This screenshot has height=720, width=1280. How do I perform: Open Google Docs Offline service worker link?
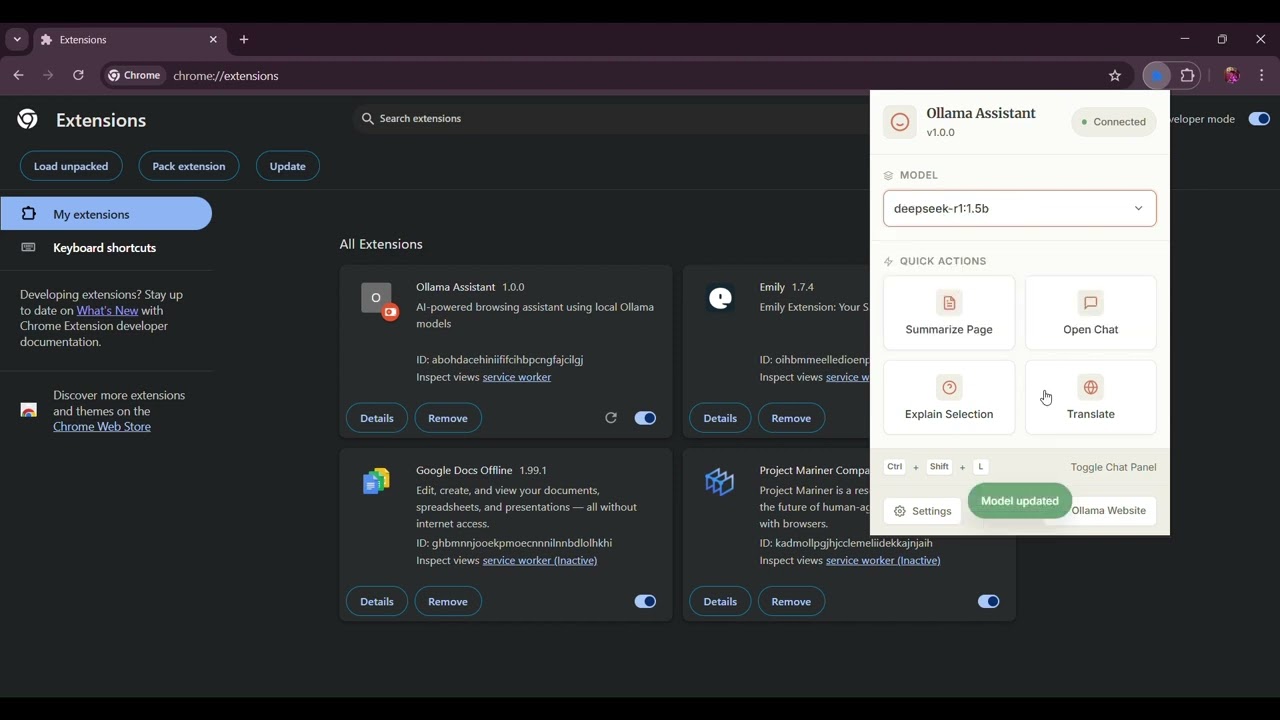click(x=540, y=561)
